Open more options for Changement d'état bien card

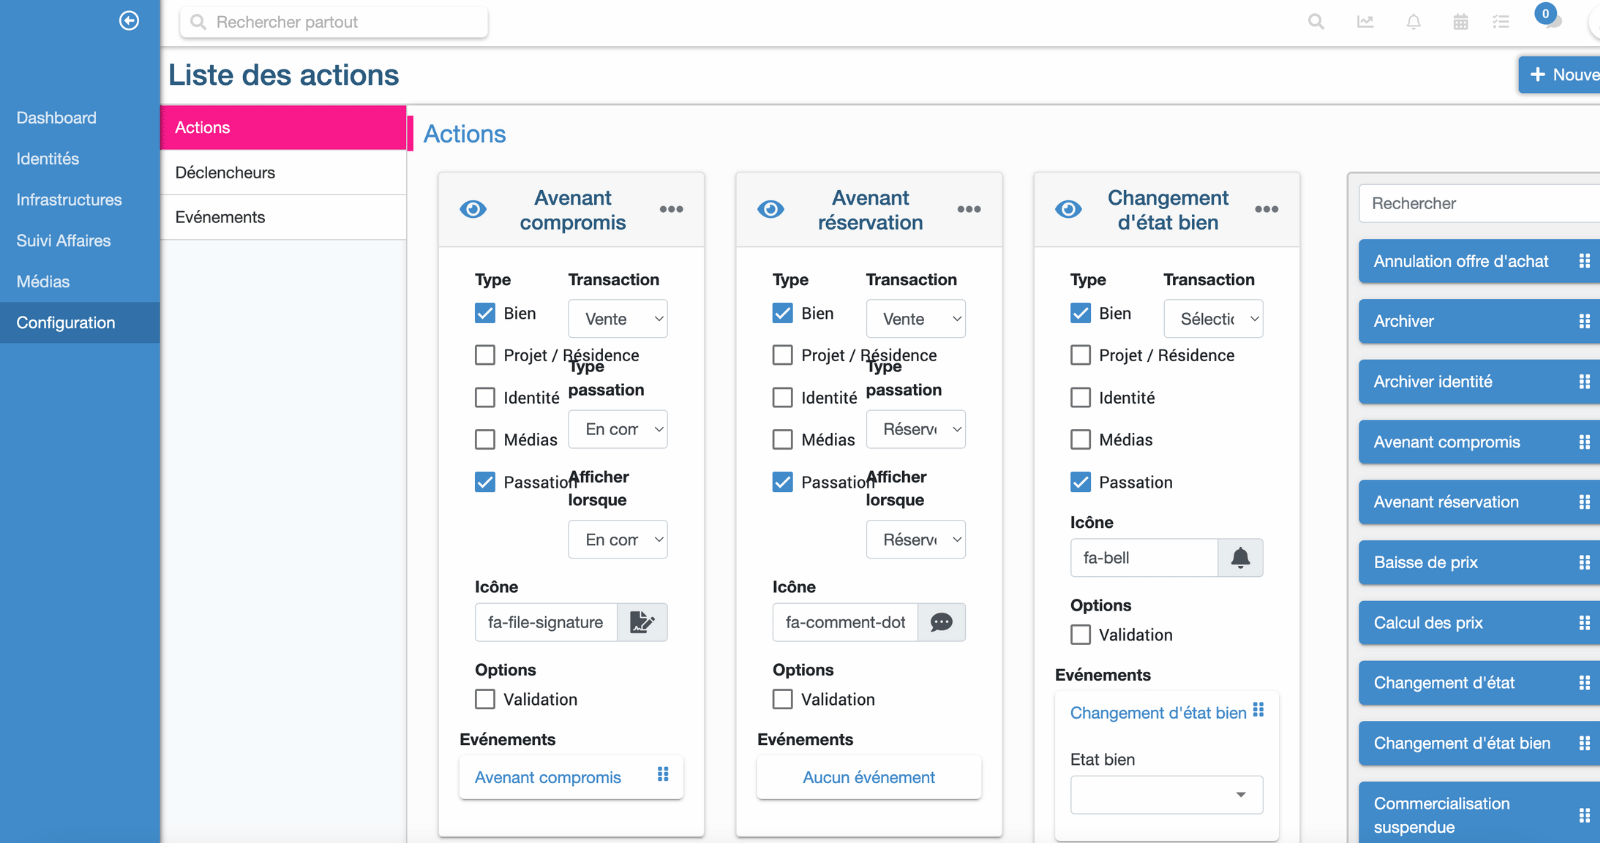click(x=1267, y=209)
